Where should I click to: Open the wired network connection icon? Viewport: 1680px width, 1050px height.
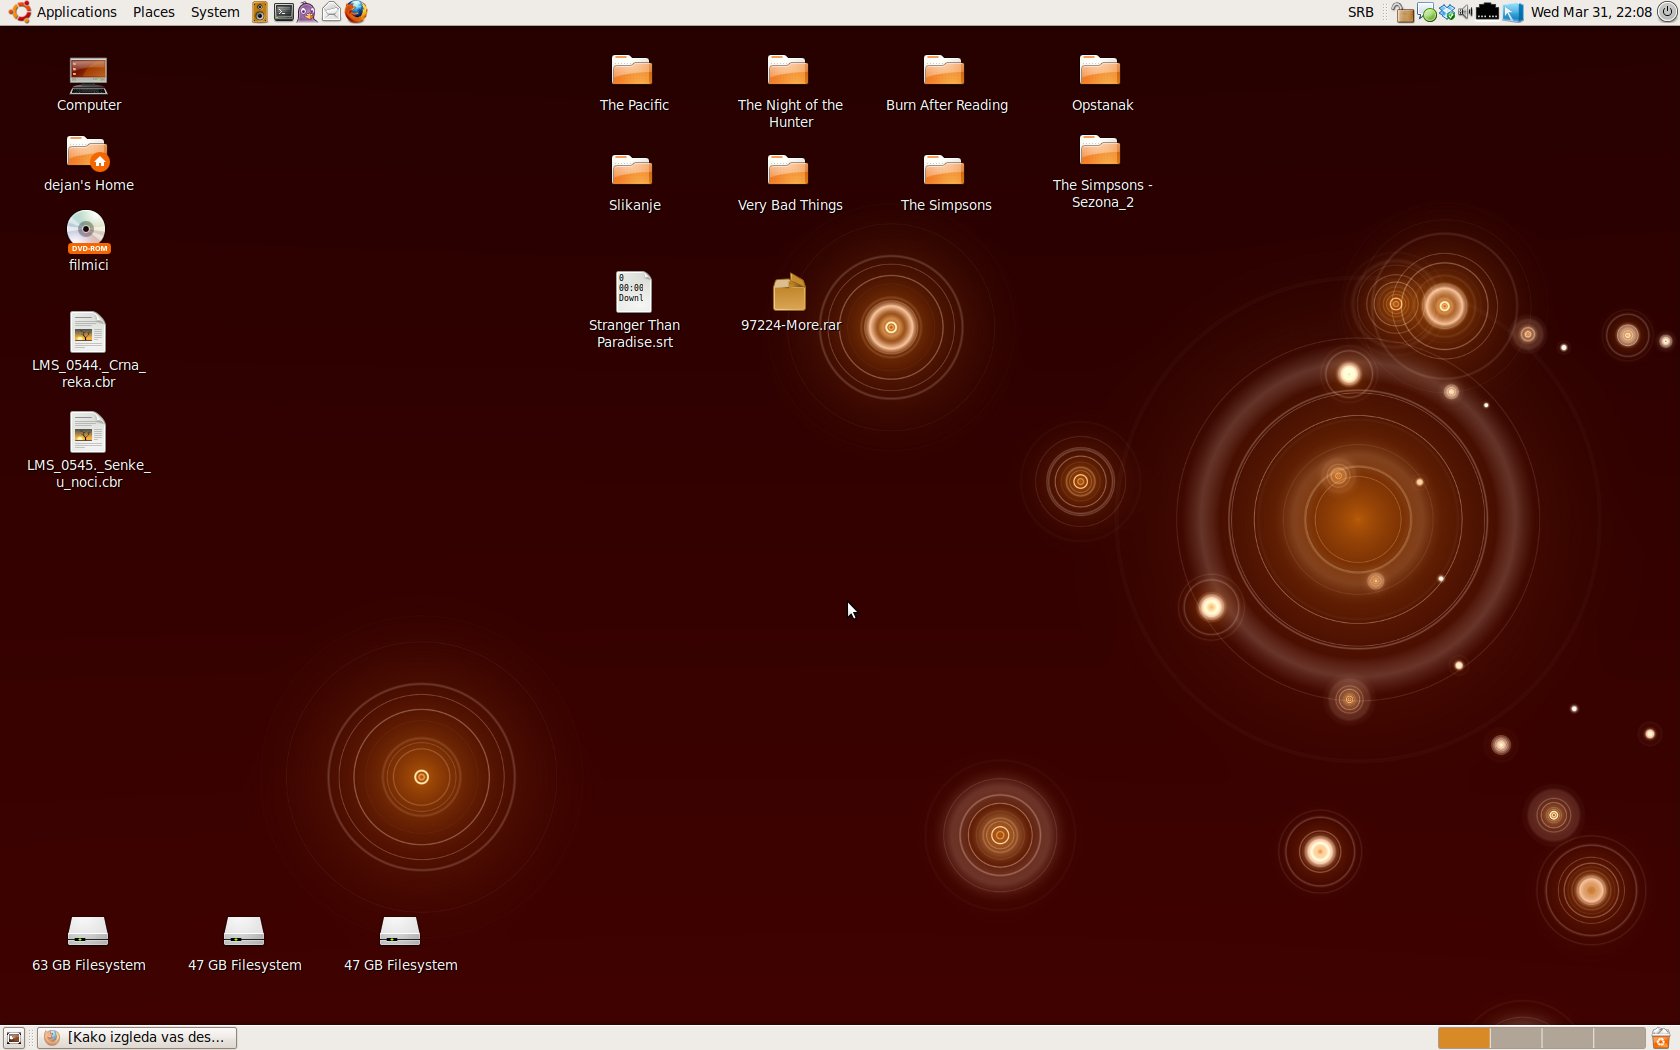coord(1487,12)
